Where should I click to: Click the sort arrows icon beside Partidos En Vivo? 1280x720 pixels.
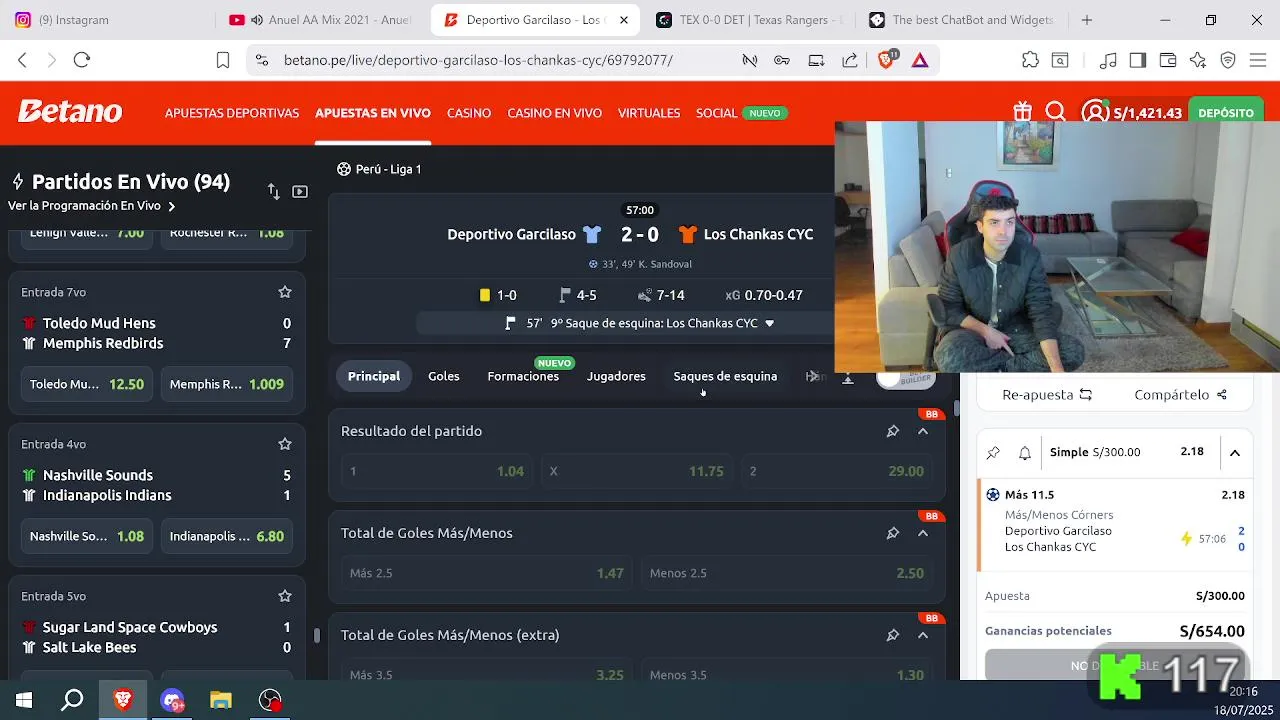coord(273,191)
